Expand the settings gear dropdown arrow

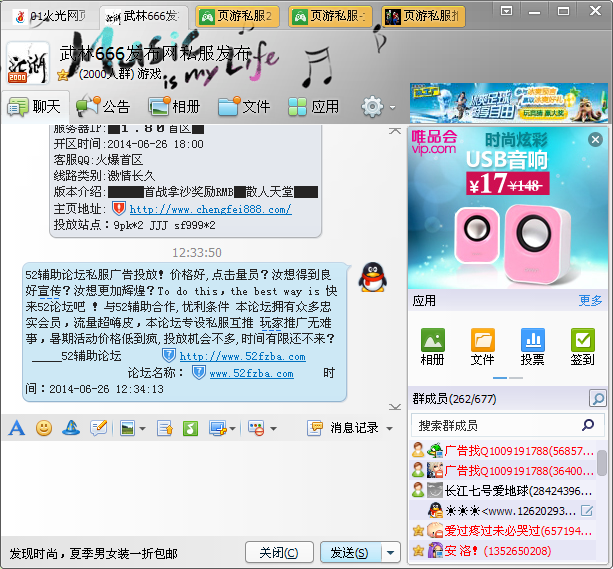[x=392, y=107]
